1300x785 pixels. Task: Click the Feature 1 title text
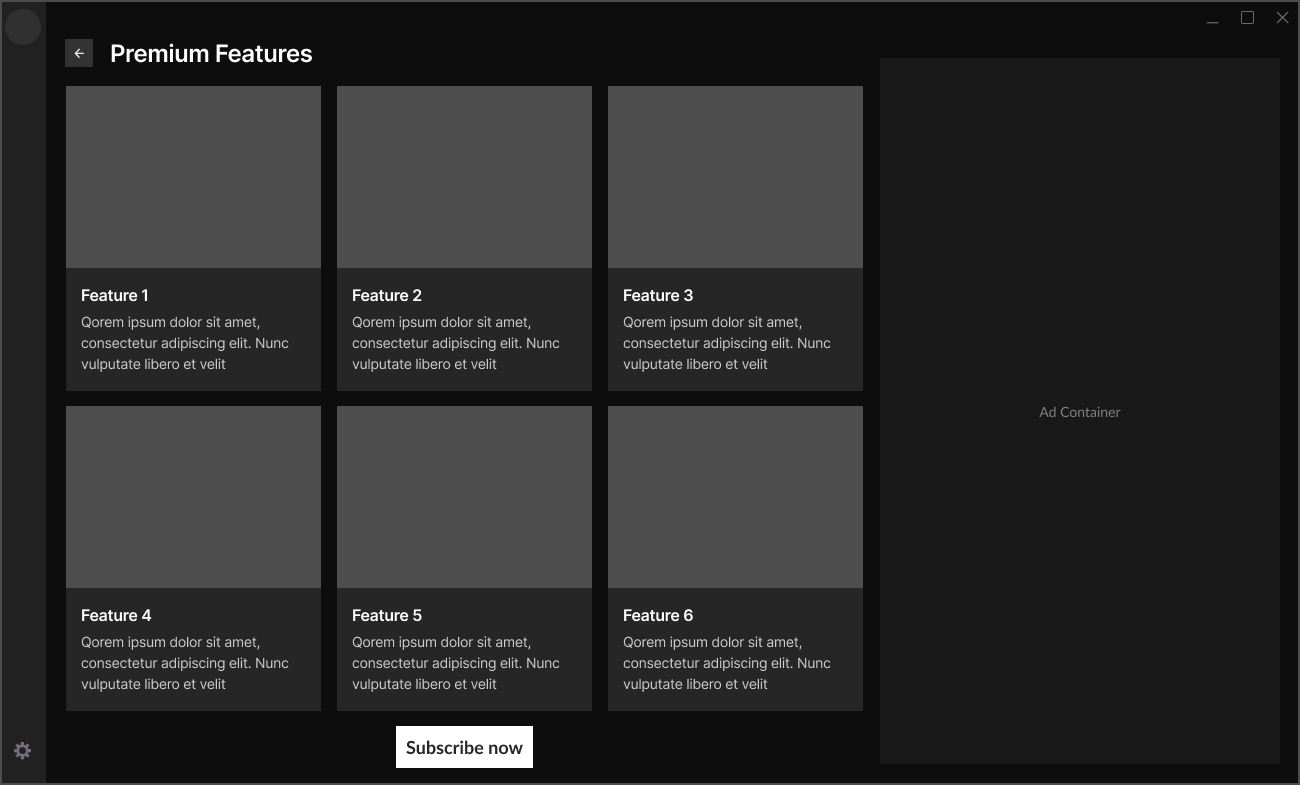pyautogui.click(x=115, y=296)
